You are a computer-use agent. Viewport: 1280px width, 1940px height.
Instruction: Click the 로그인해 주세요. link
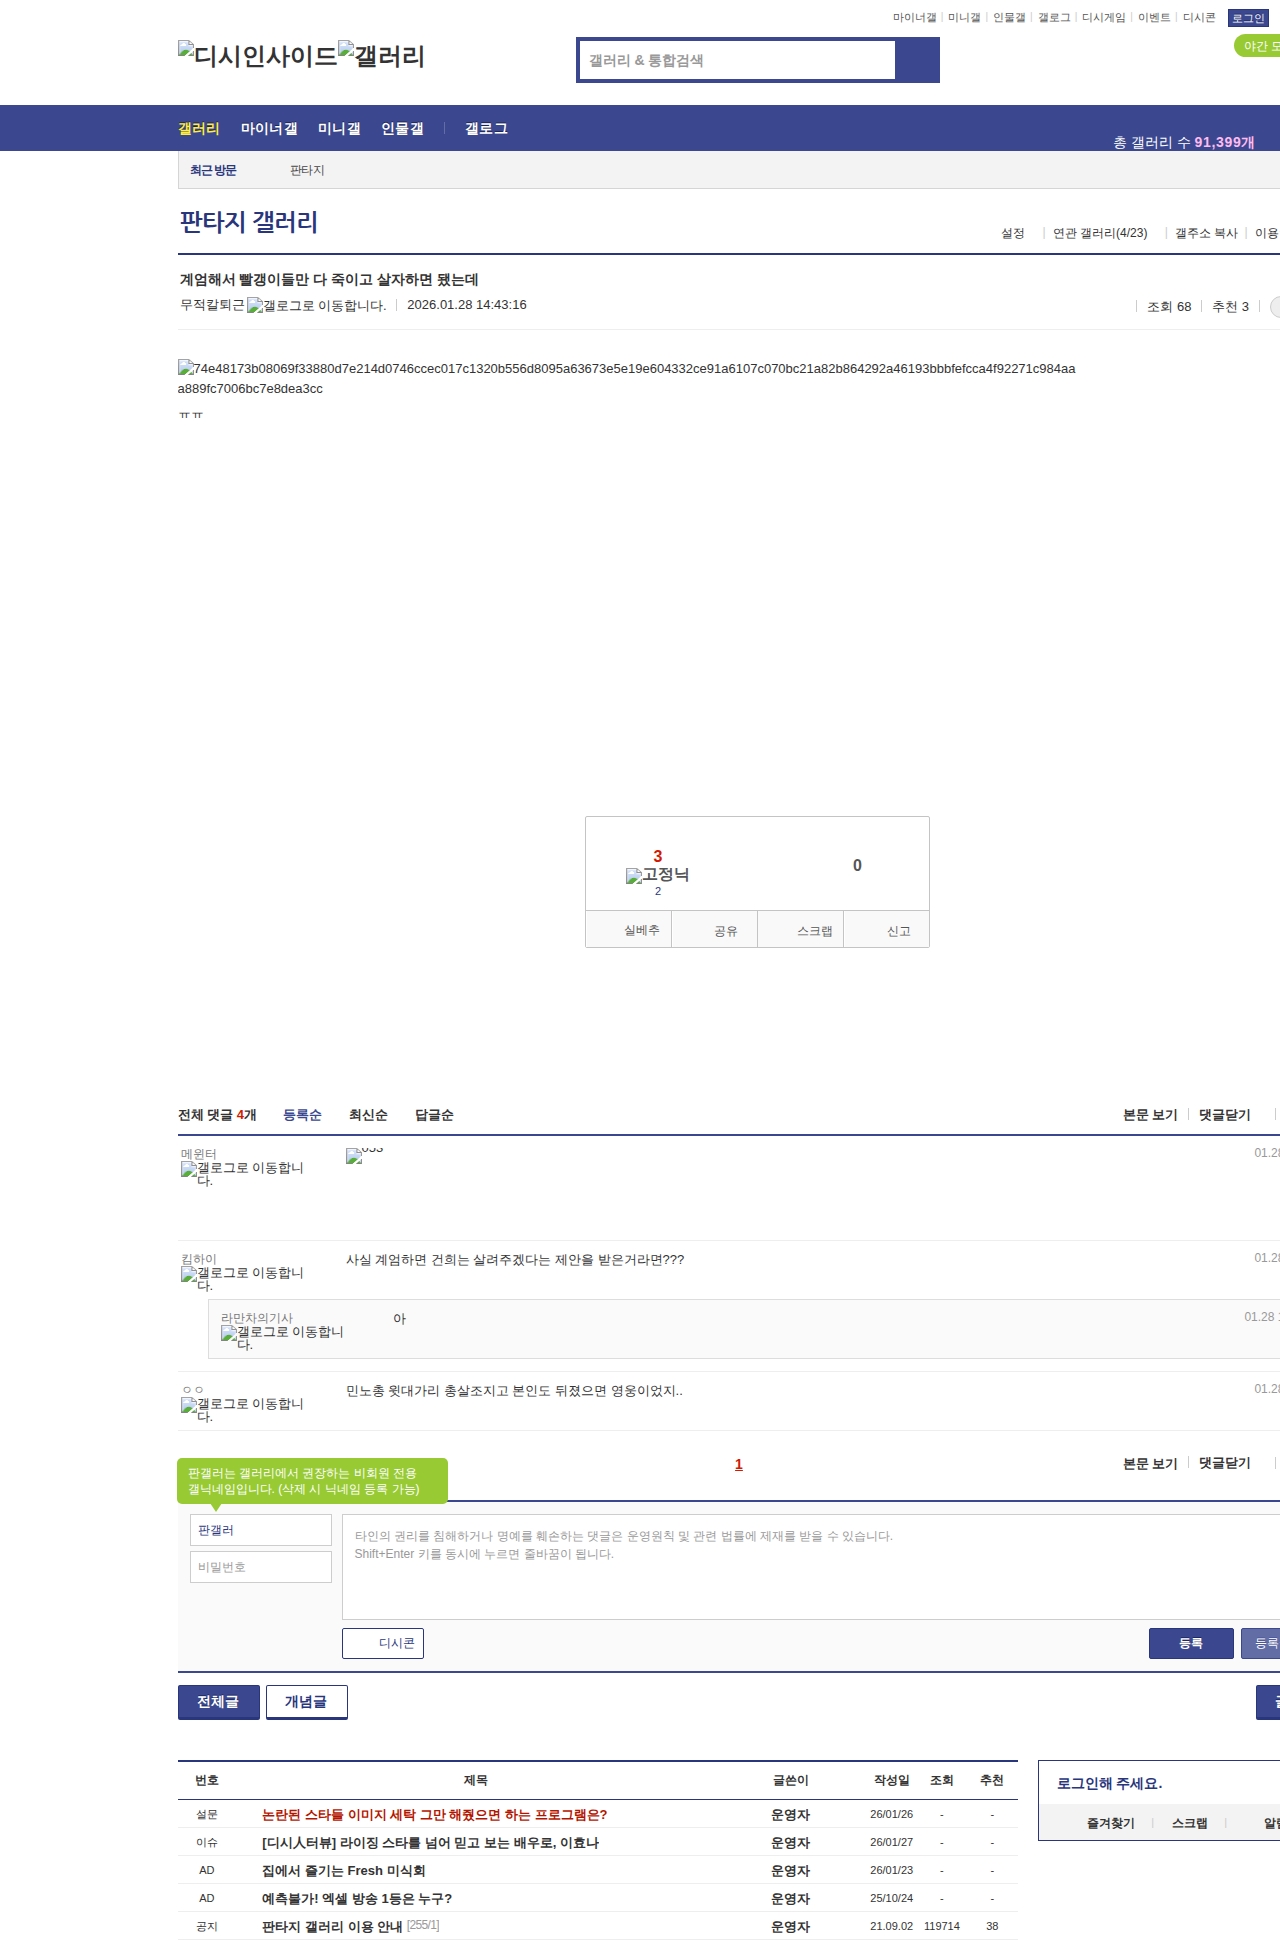point(1109,1783)
